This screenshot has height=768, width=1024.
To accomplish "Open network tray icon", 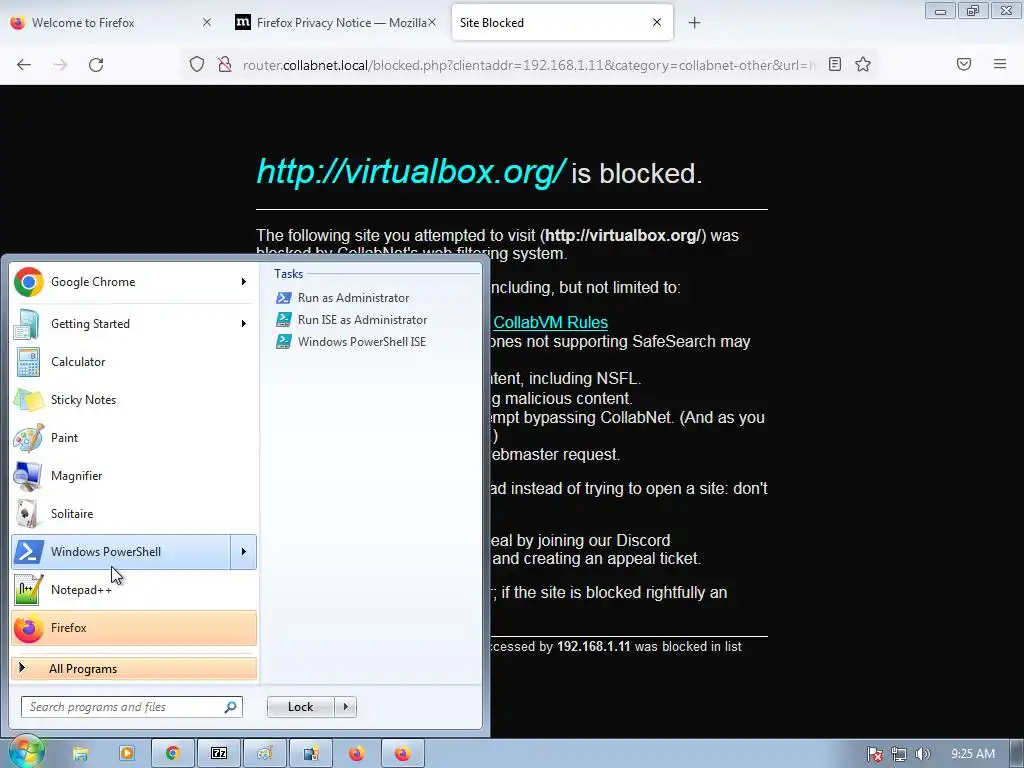I will (x=899, y=754).
